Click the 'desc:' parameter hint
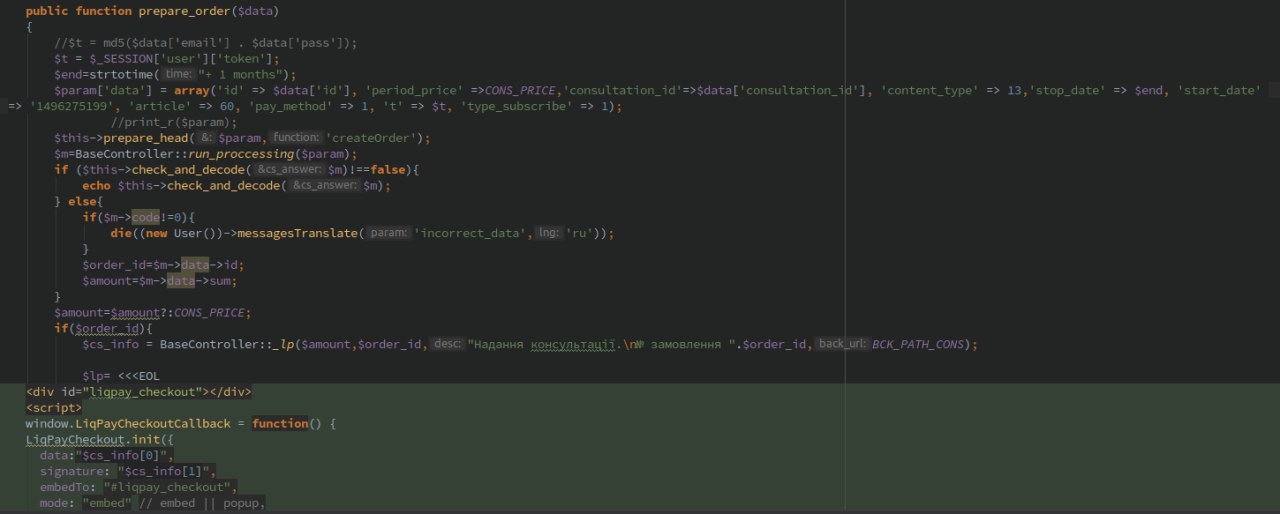This screenshot has width=1280, height=514. 448,344
